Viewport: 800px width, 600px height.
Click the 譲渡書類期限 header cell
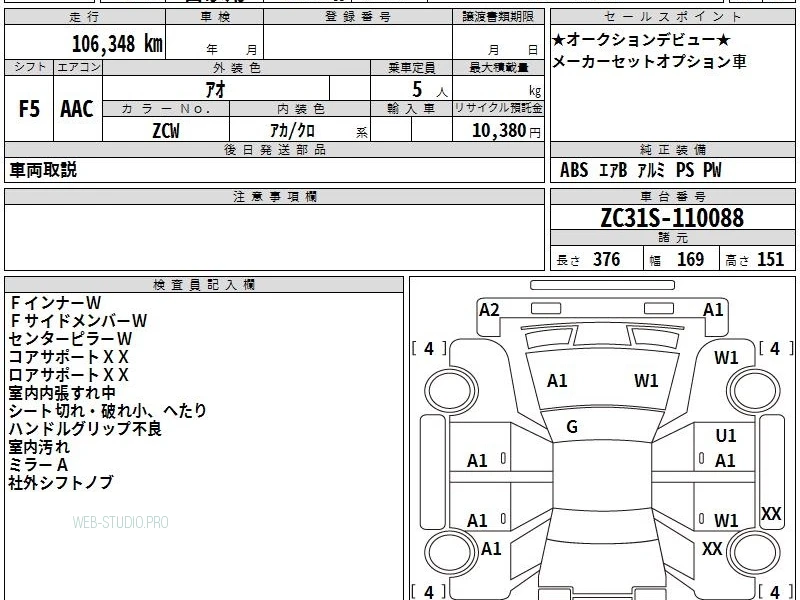point(498,17)
